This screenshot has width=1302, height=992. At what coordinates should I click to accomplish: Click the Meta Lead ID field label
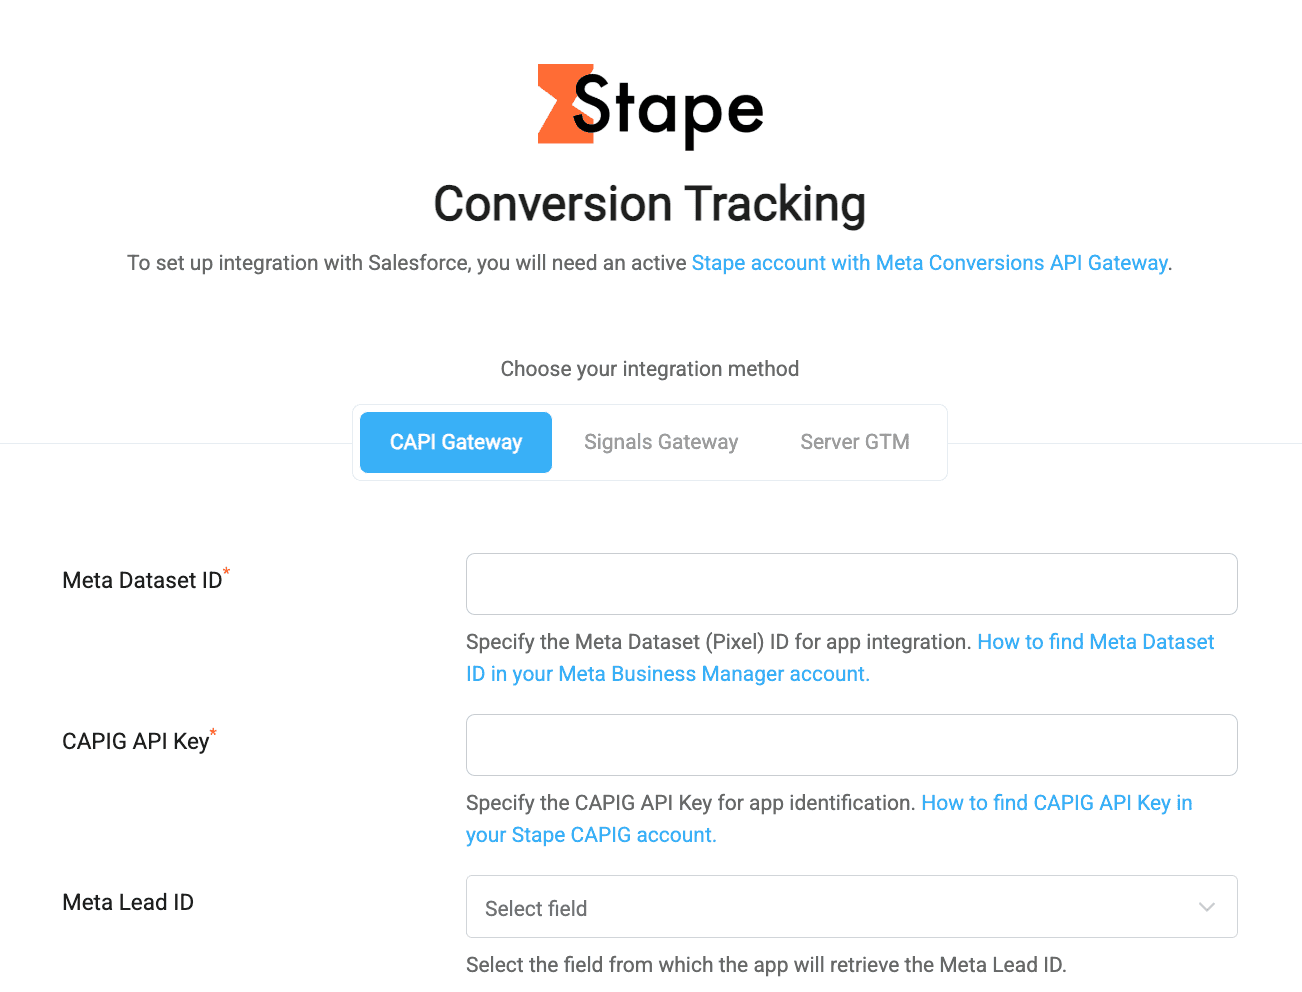pos(128,903)
